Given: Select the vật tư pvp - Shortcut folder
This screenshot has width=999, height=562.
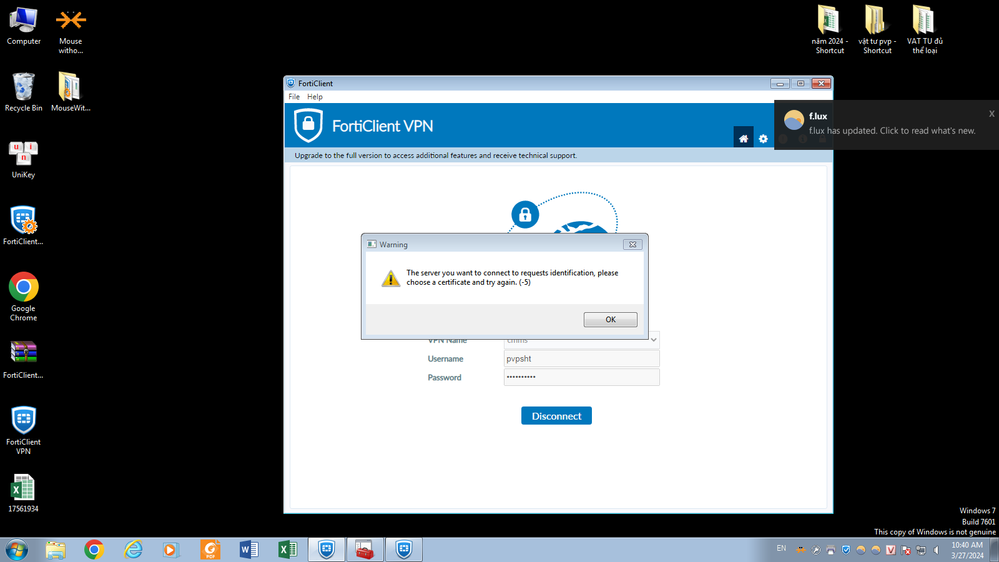Looking at the screenshot, I should pos(877,29).
